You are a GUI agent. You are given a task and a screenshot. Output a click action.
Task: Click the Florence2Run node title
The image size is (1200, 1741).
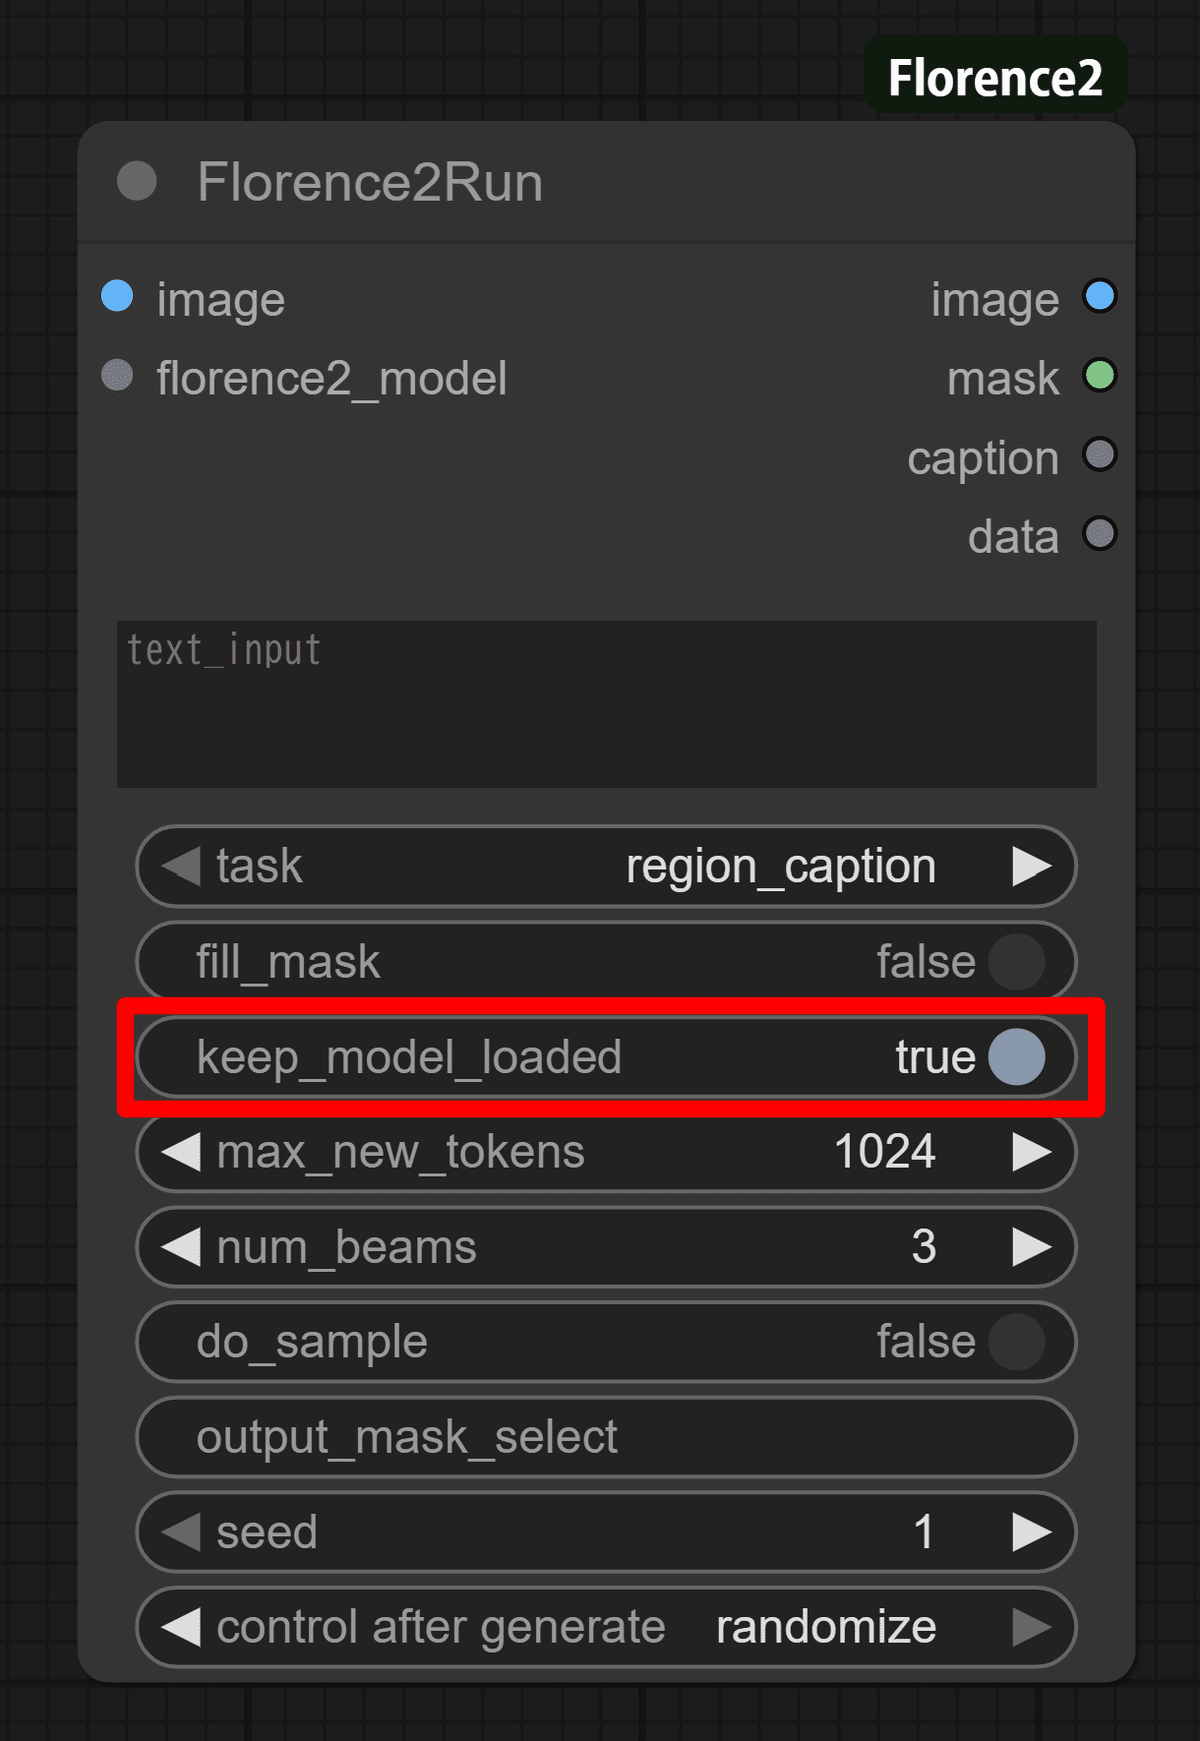[x=370, y=182]
